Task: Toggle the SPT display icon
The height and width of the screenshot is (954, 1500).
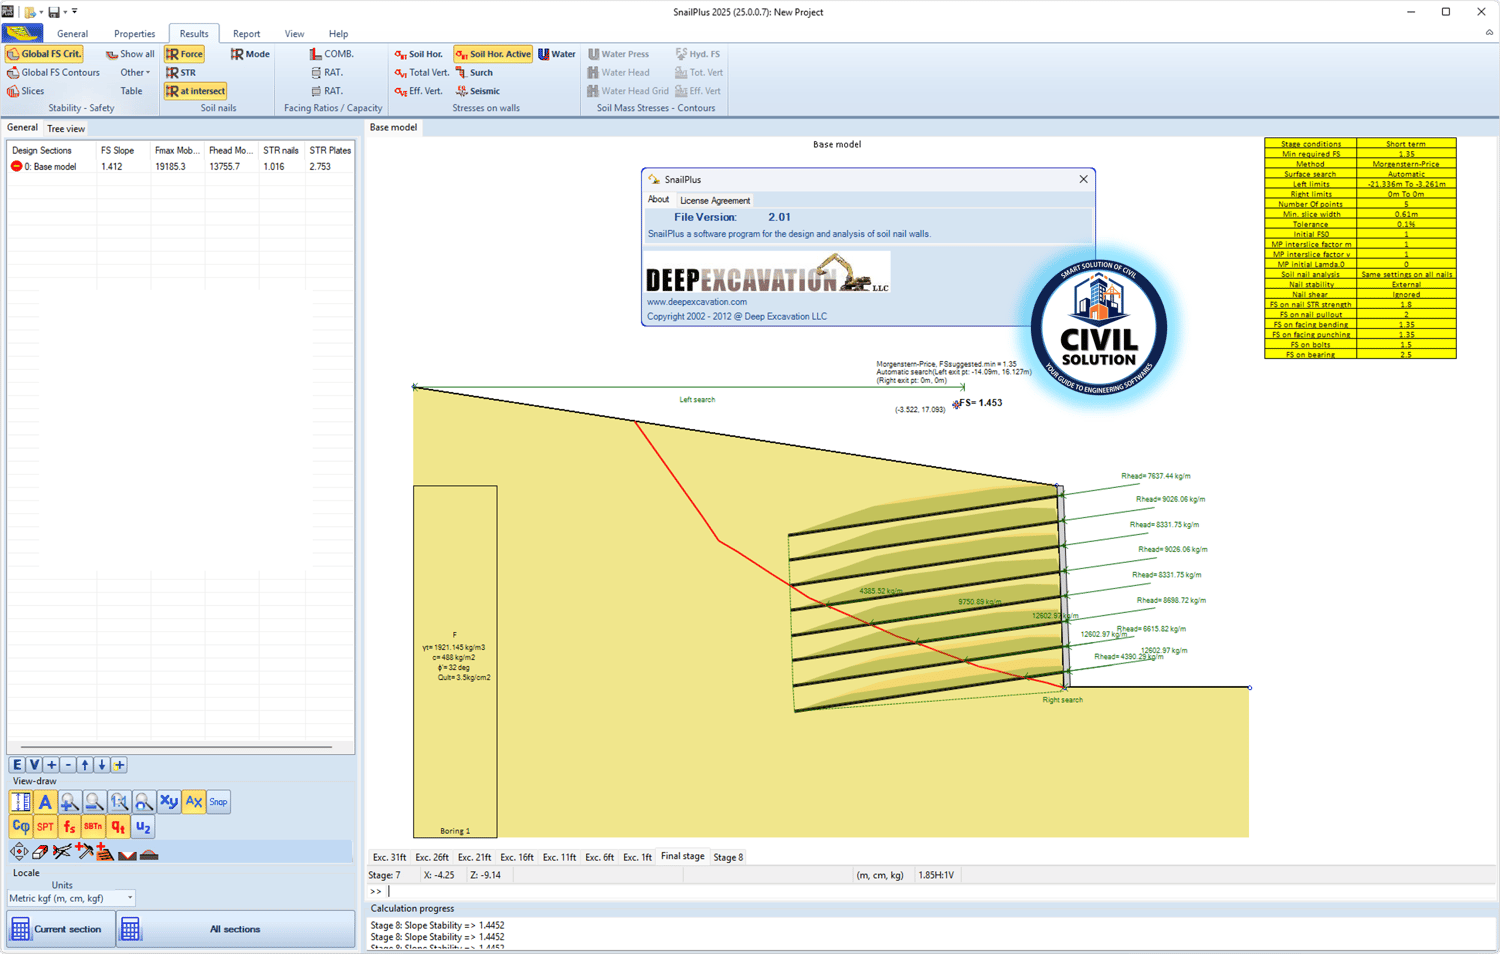Action: click(45, 827)
